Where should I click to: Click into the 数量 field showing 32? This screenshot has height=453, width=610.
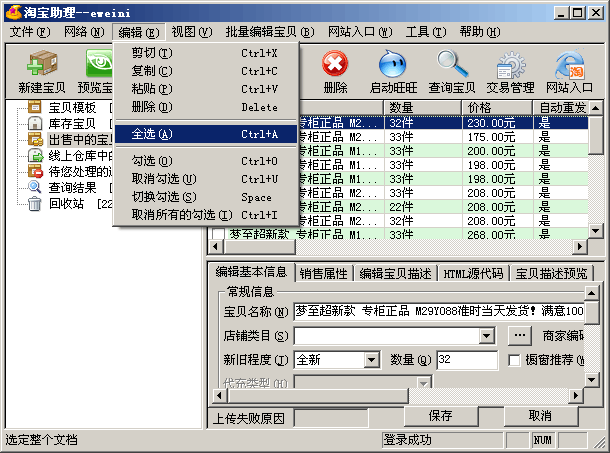coord(467,360)
